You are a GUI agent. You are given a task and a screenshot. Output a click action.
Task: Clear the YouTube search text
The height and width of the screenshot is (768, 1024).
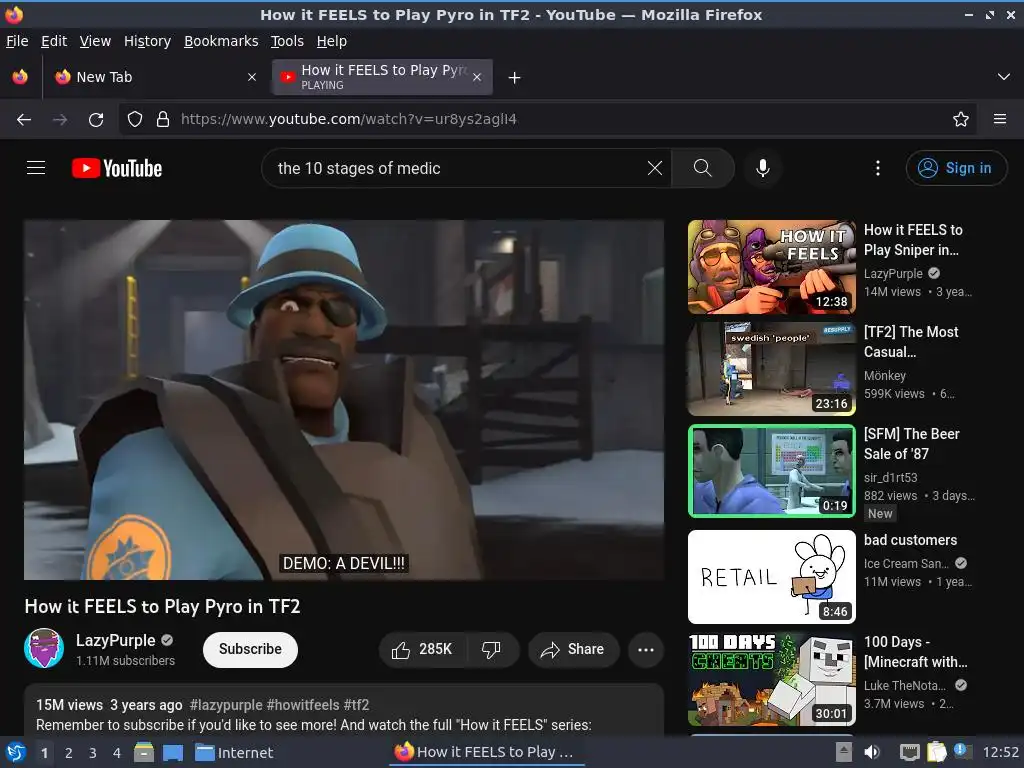654,168
